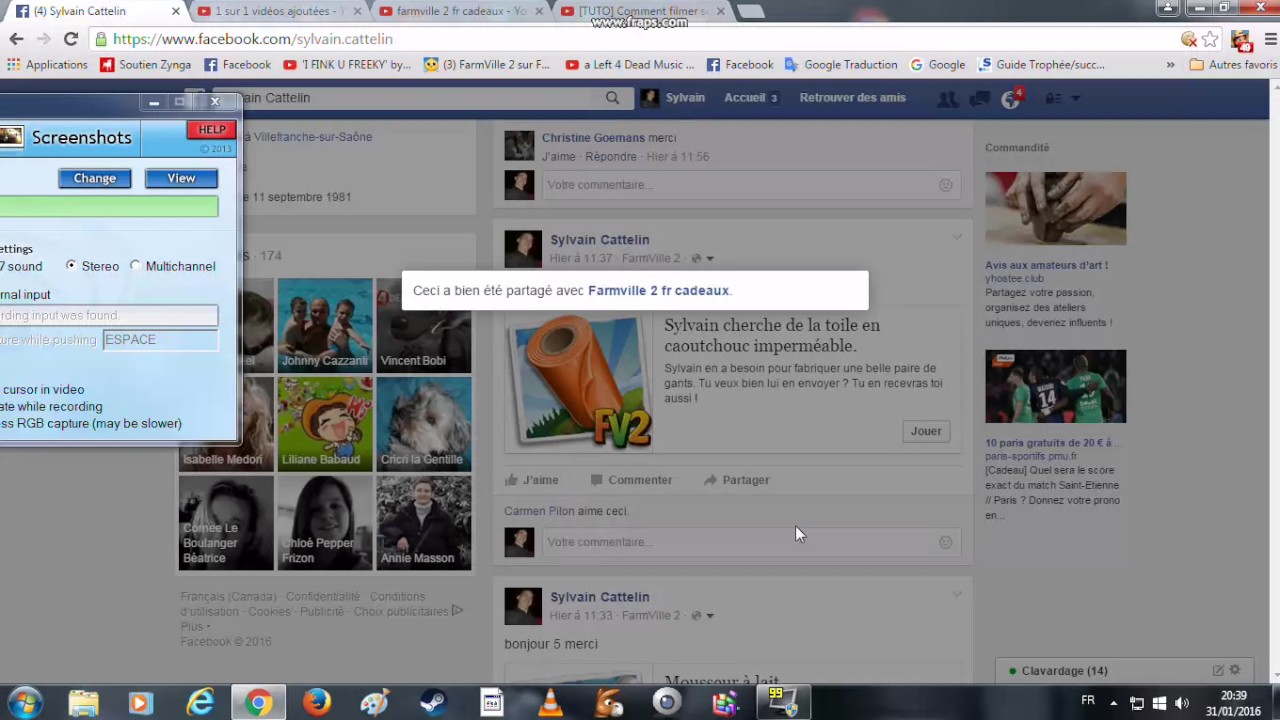Click Partager on the toile post
The height and width of the screenshot is (720, 1280).
736,480
